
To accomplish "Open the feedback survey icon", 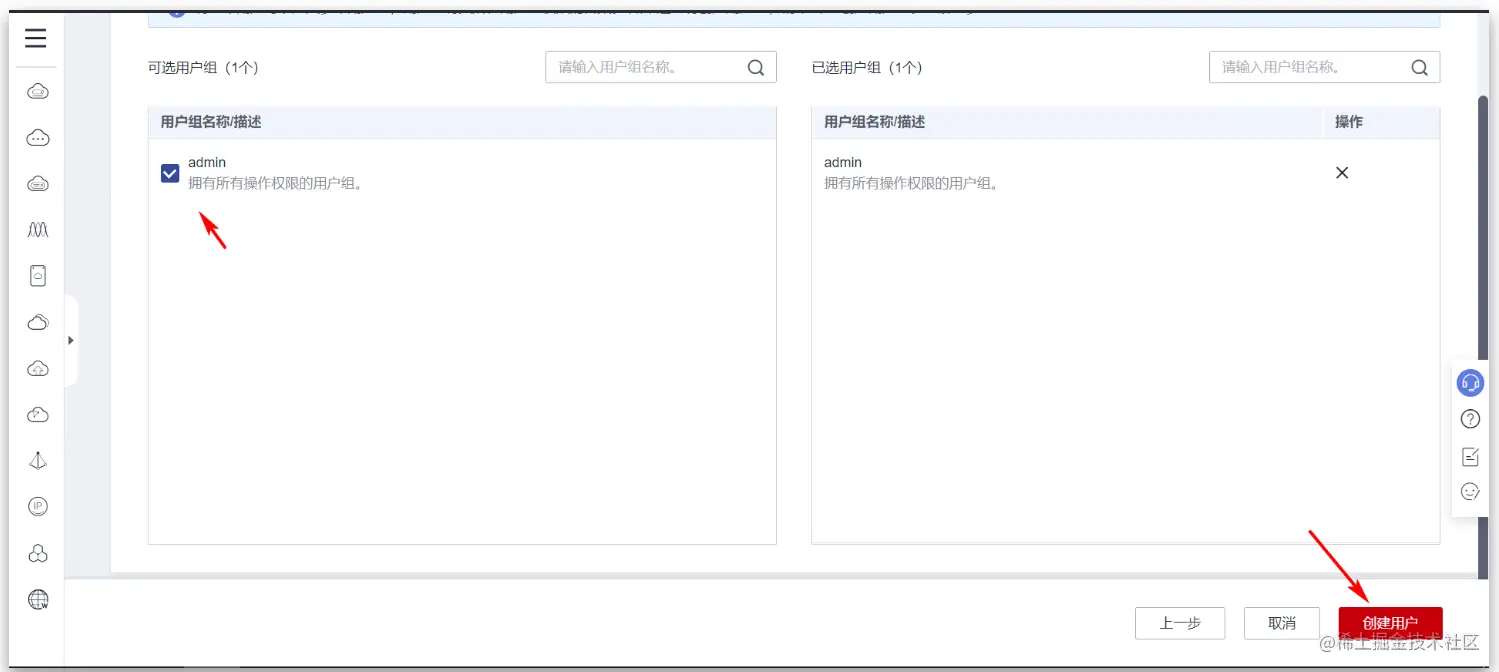I will (1469, 455).
